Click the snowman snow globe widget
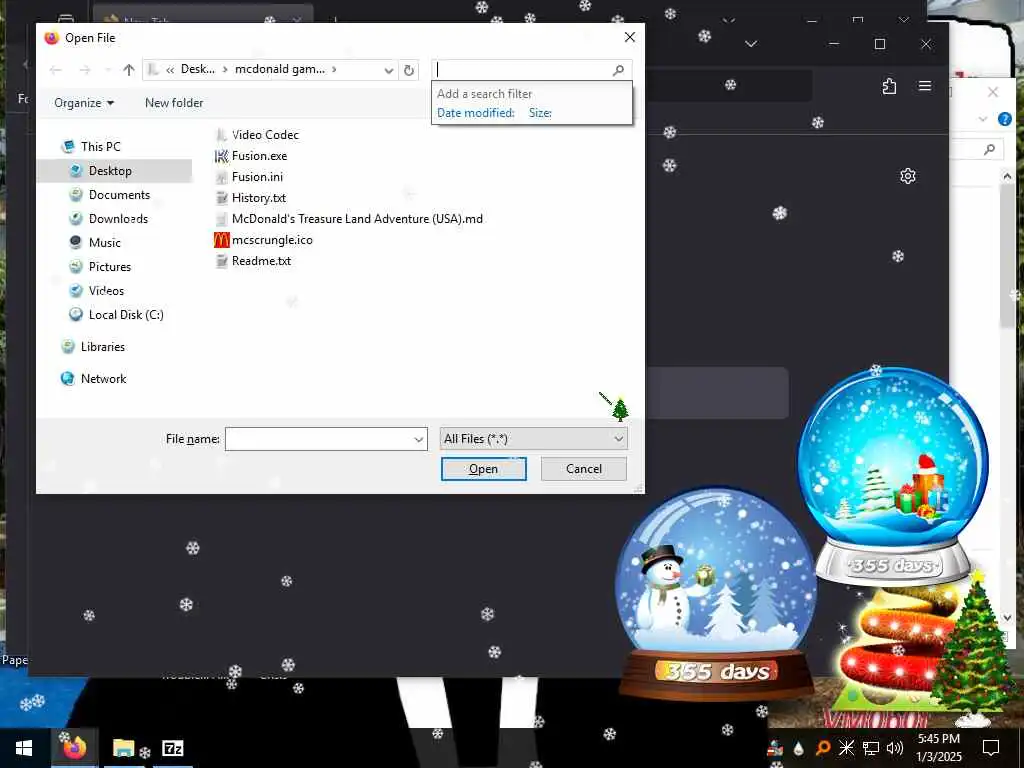The image size is (1024, 768). (716, 593)
